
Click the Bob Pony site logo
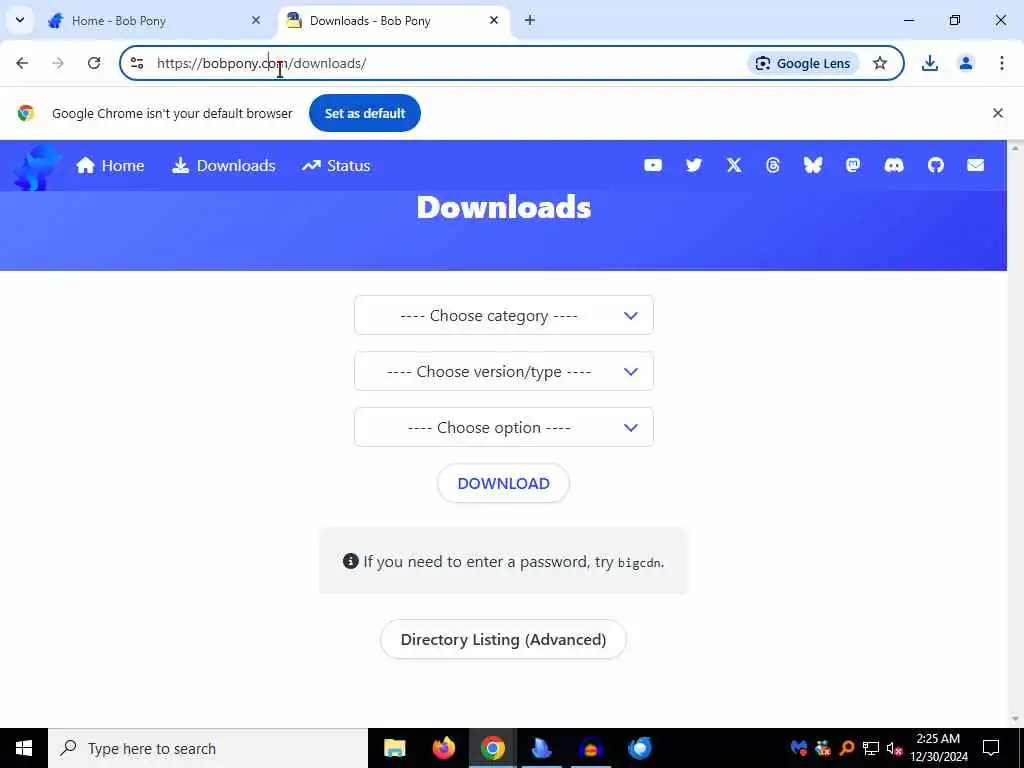tap(37, 167)
